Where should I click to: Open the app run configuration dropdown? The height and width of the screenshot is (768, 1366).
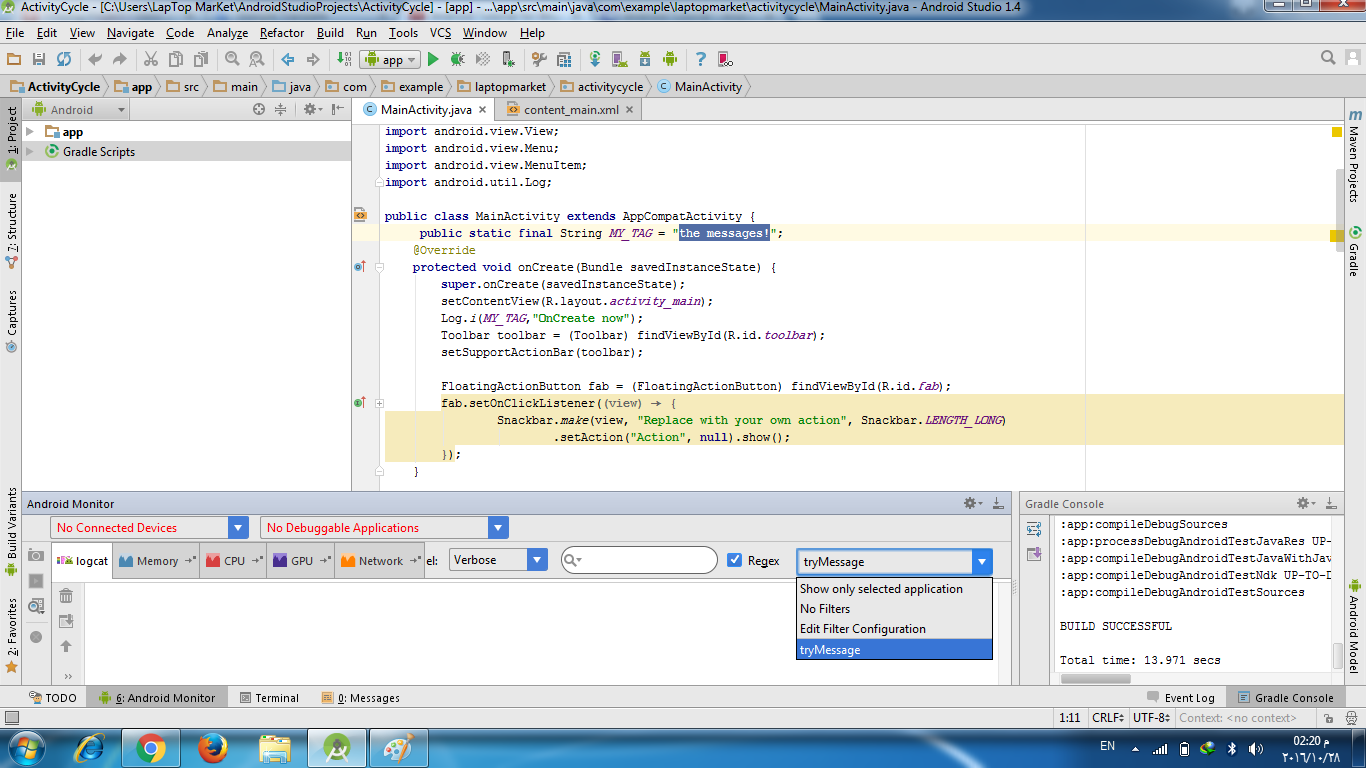pyautogui.click(x=389, y=59)
